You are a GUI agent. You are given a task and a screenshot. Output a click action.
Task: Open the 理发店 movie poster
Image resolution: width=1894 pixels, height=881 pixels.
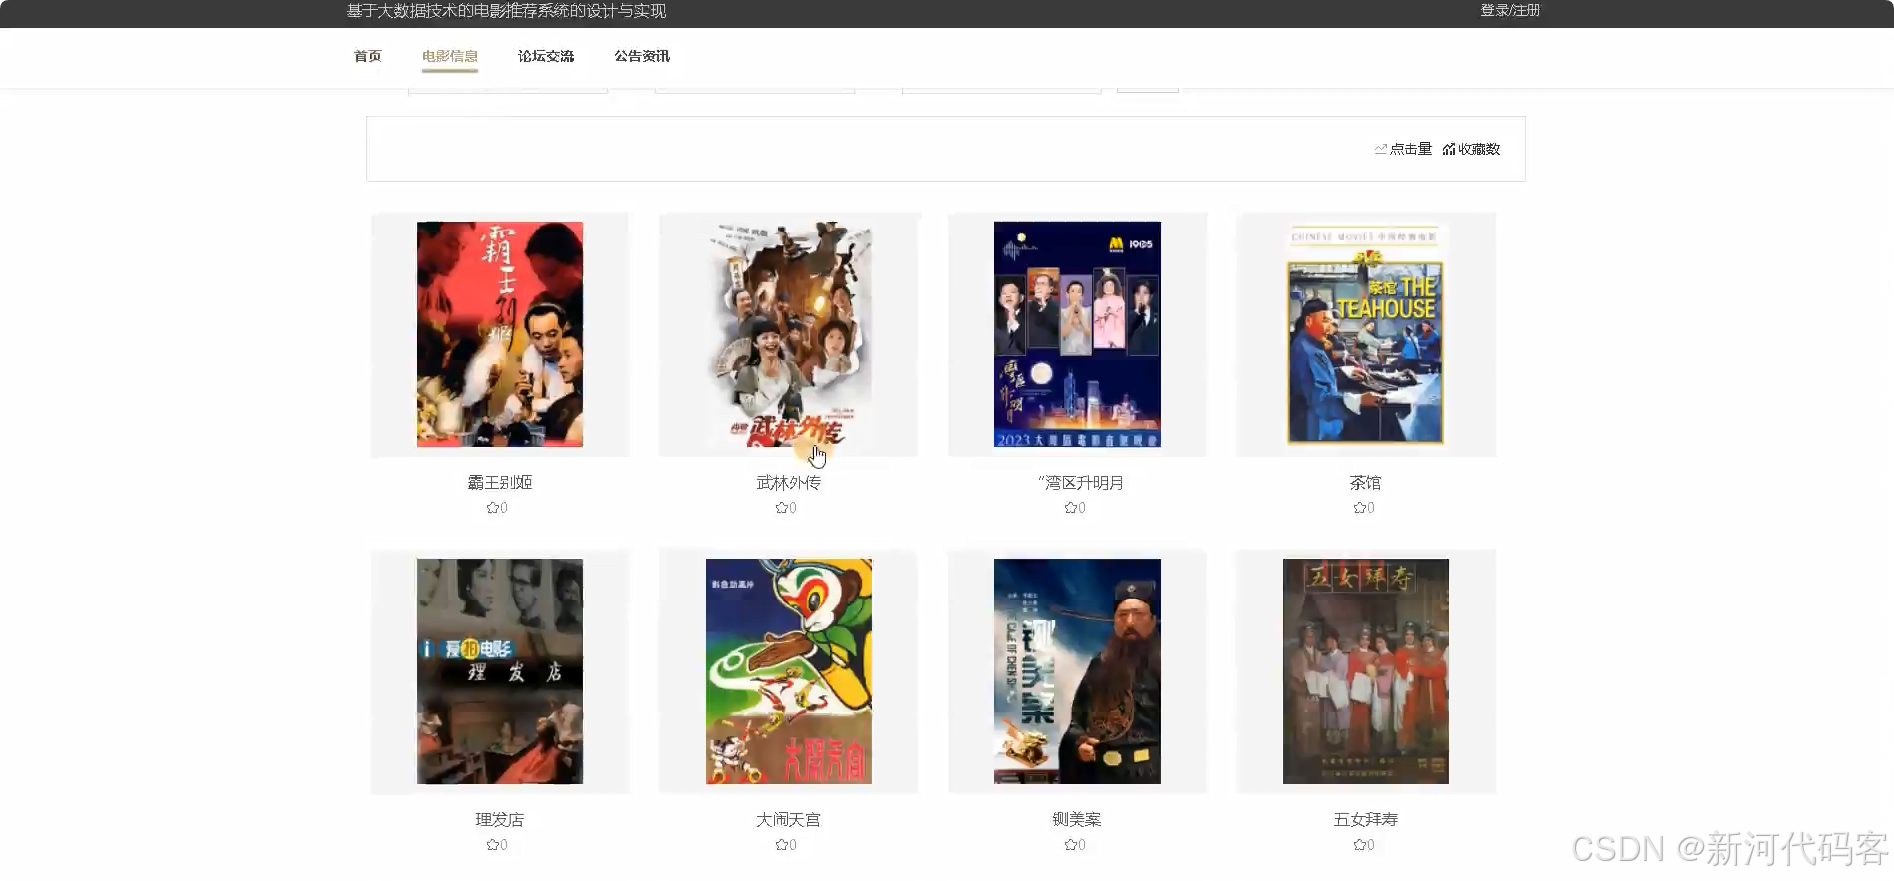[500, 671]
